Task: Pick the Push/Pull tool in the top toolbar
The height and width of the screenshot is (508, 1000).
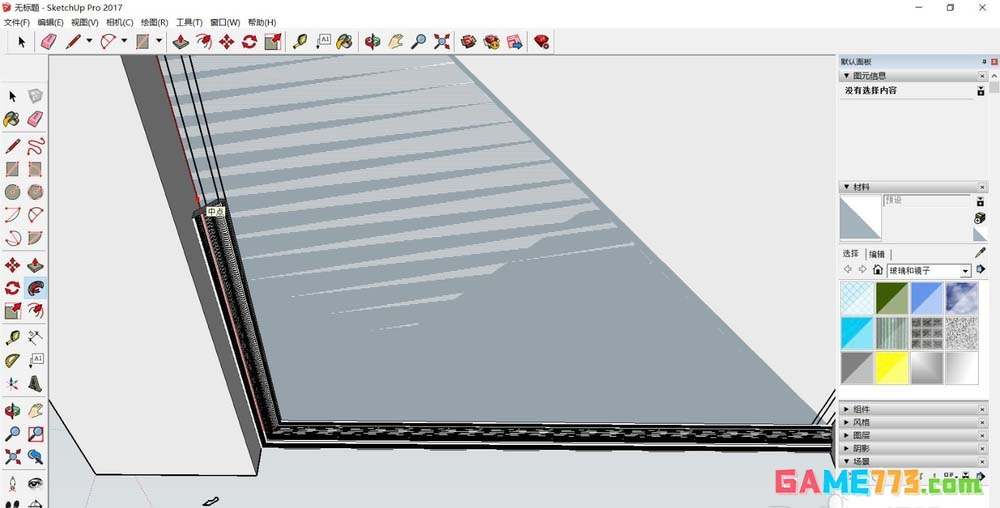Action: click(180, 42)
